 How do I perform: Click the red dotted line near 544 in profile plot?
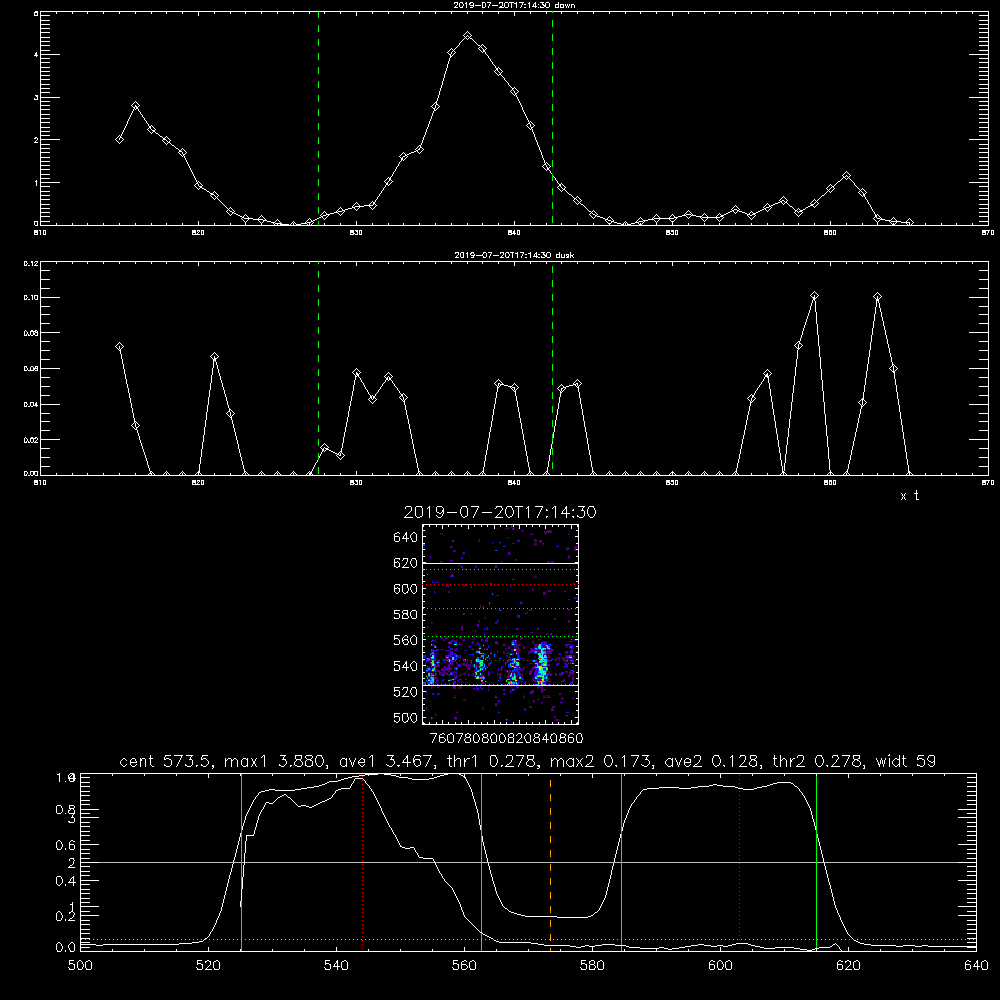coord(362,861)
